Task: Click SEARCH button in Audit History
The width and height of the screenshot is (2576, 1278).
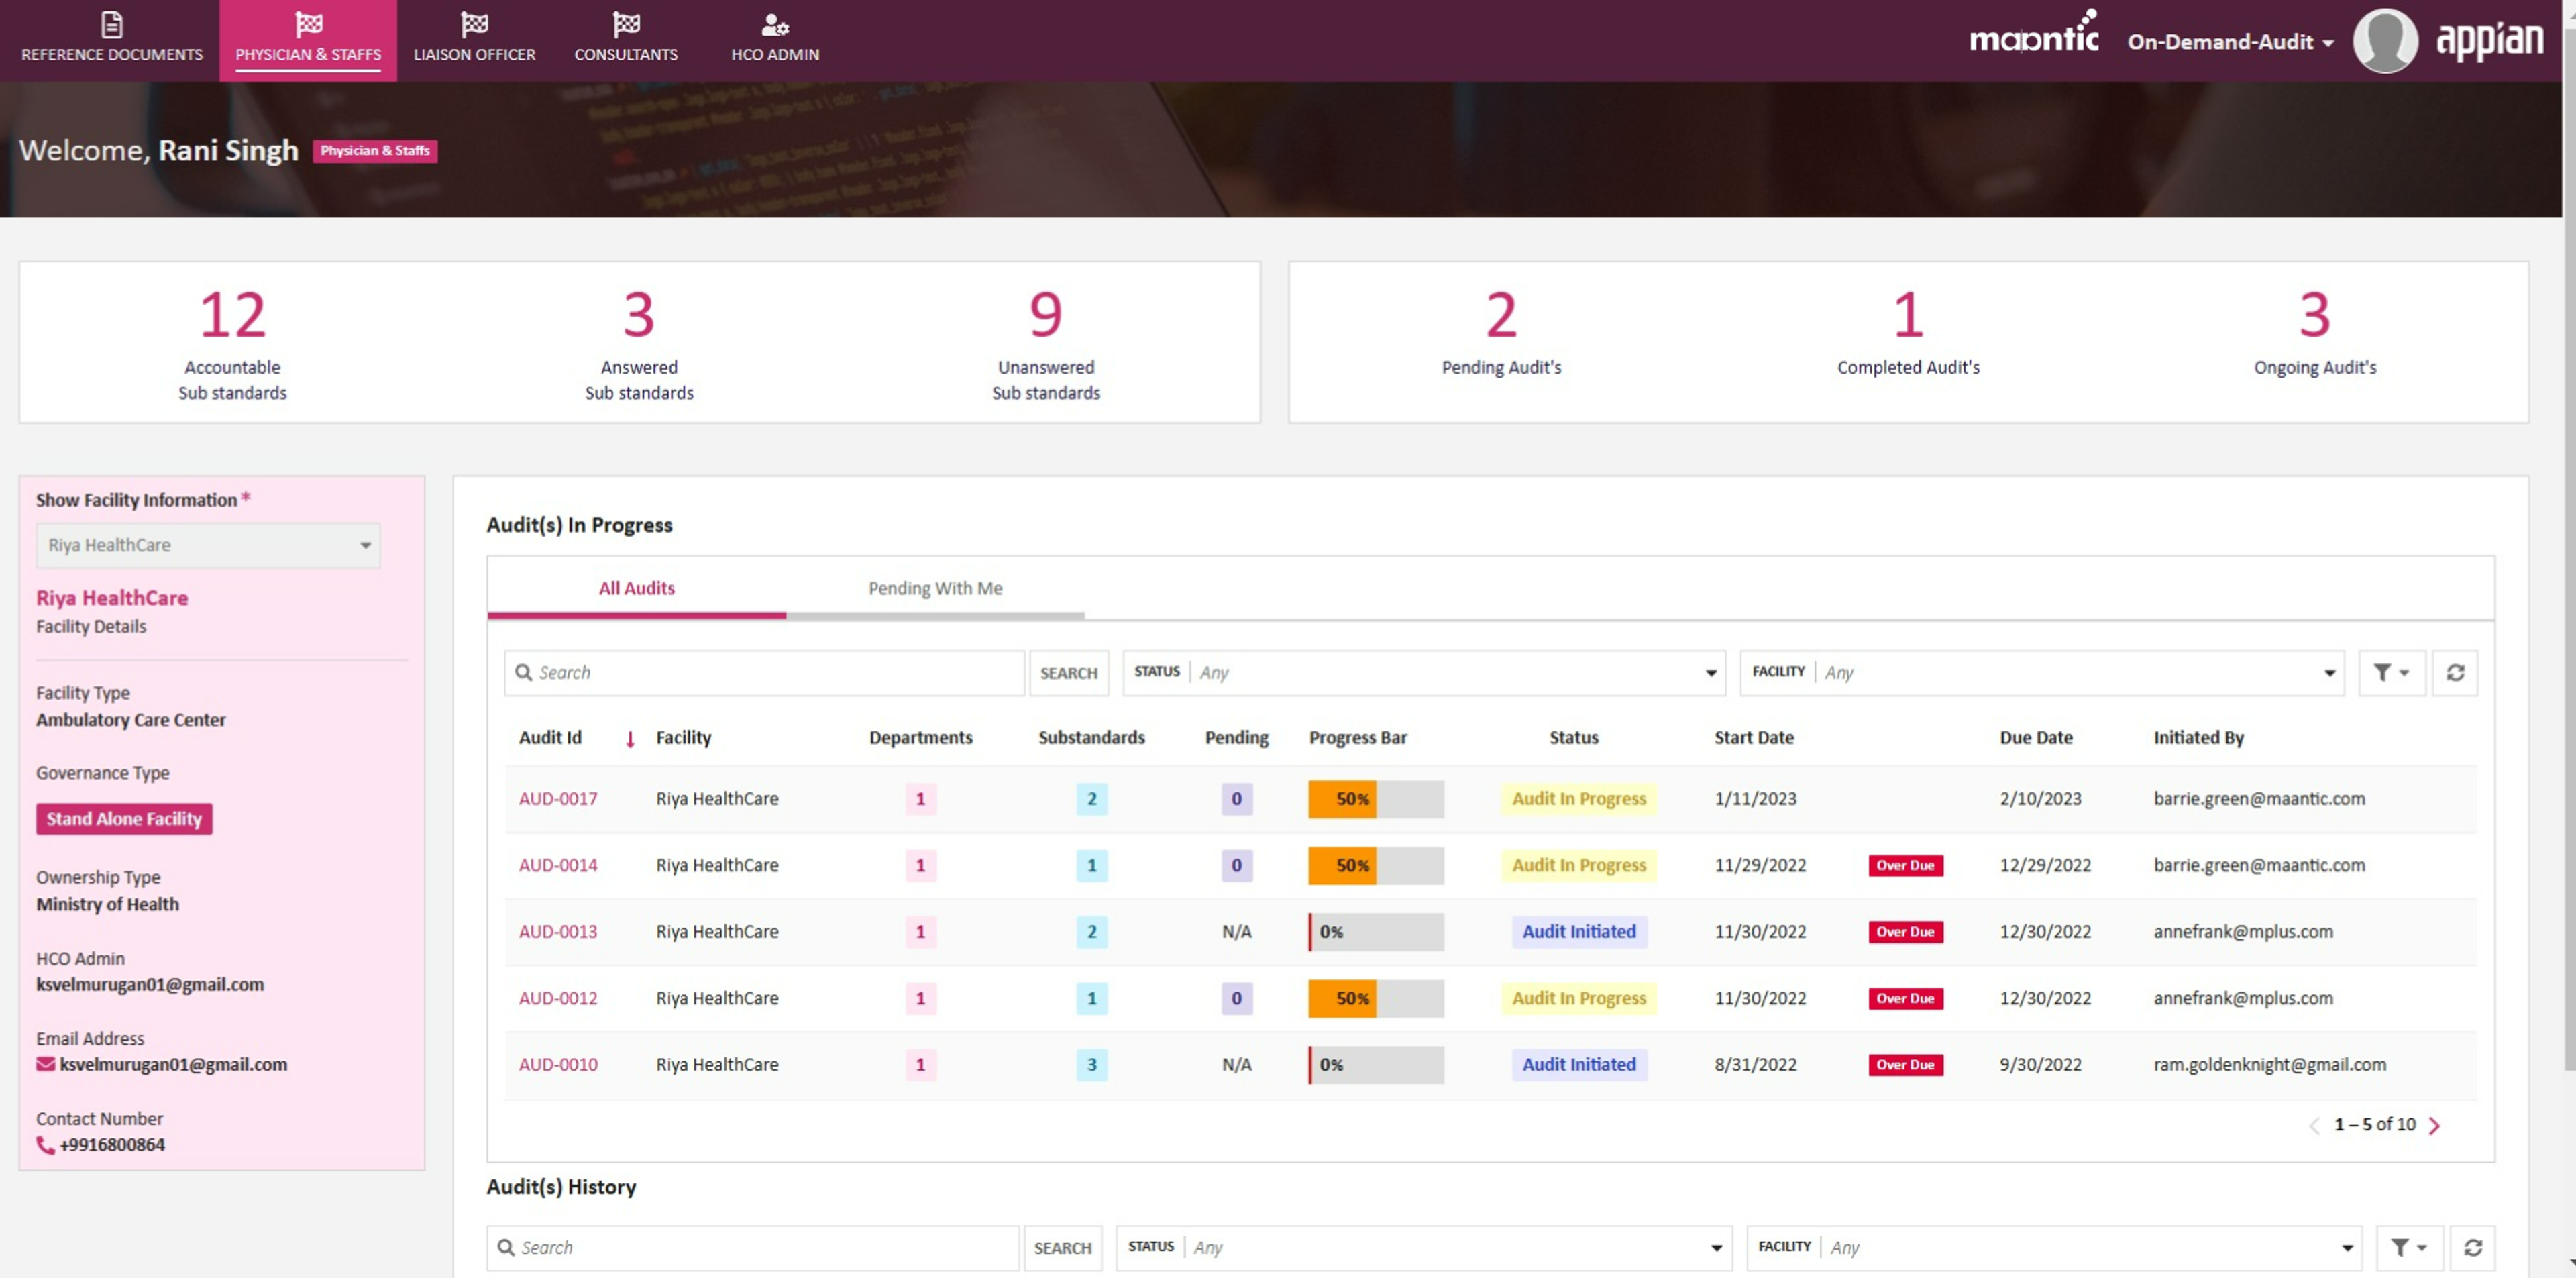Action: click(x=1062, y=1247)
